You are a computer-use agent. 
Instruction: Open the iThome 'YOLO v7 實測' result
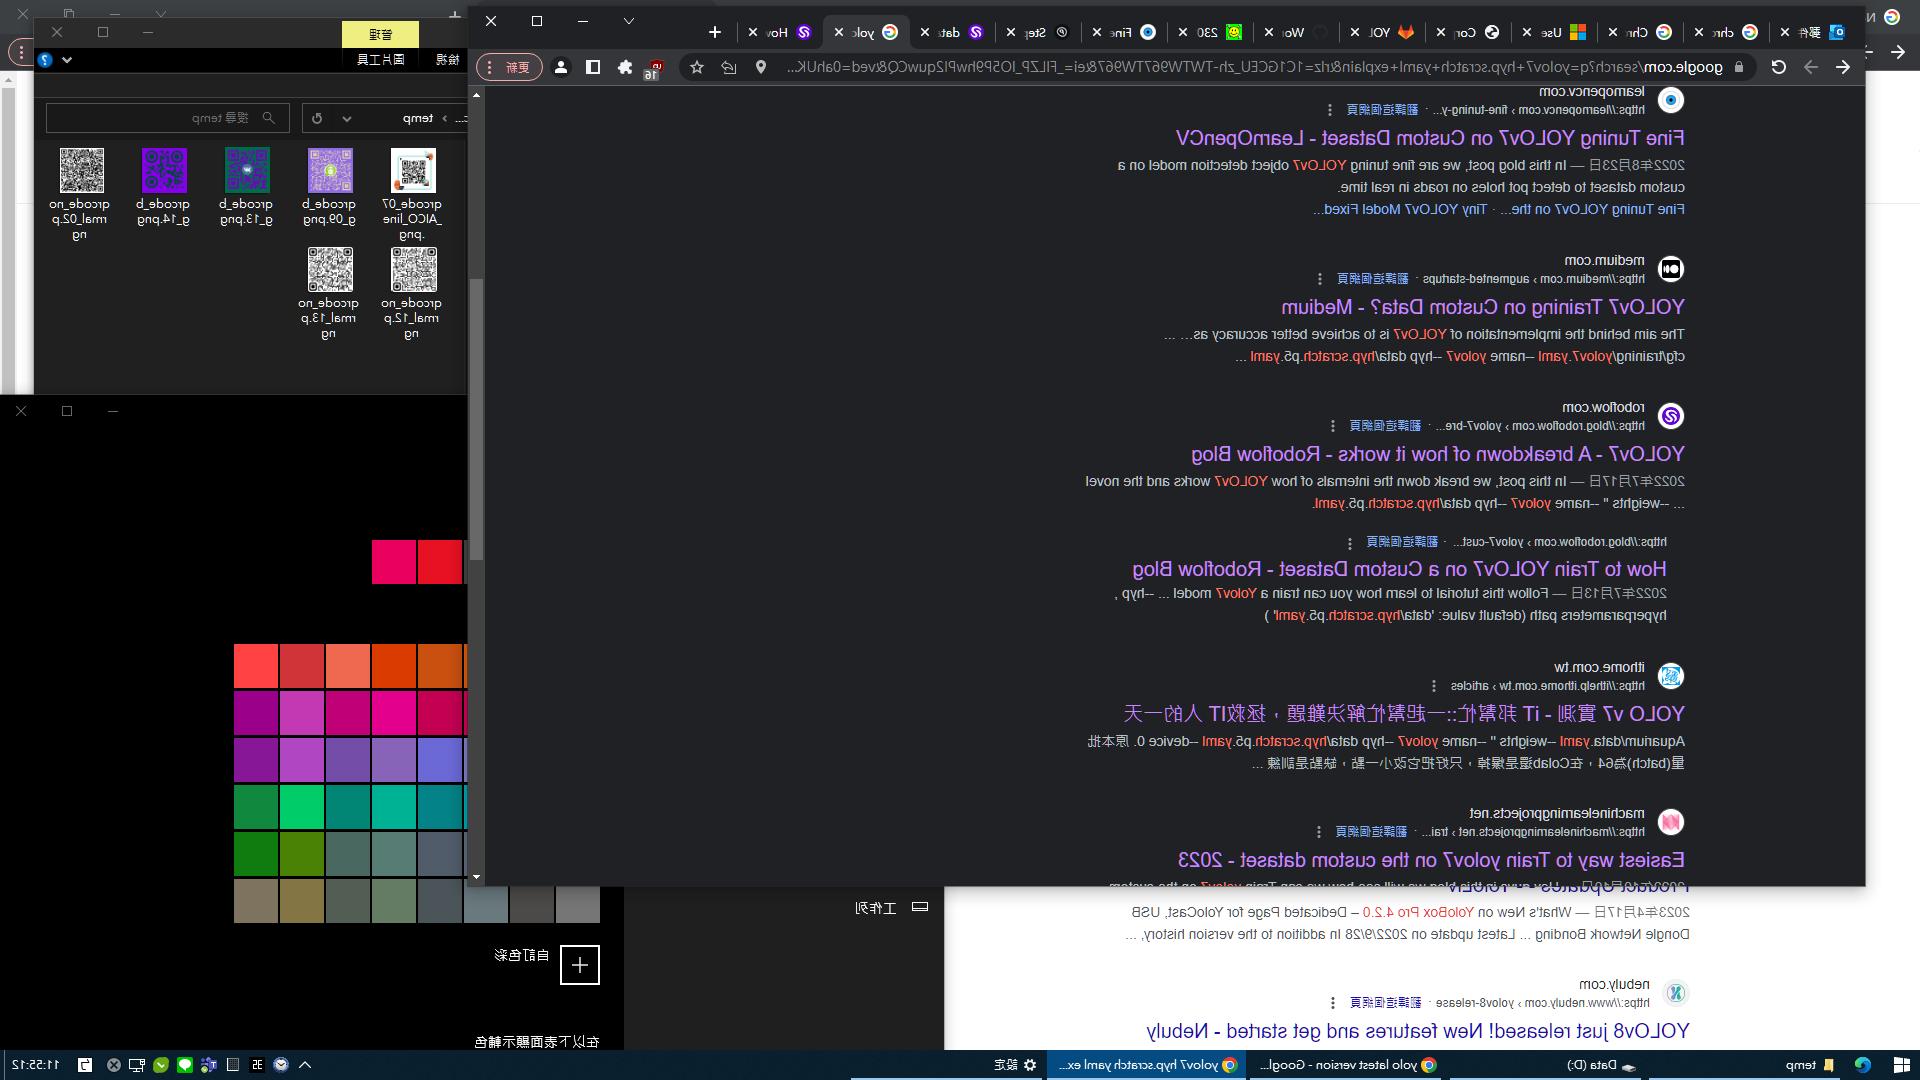pyautogui.click(x=1404, y=714)
